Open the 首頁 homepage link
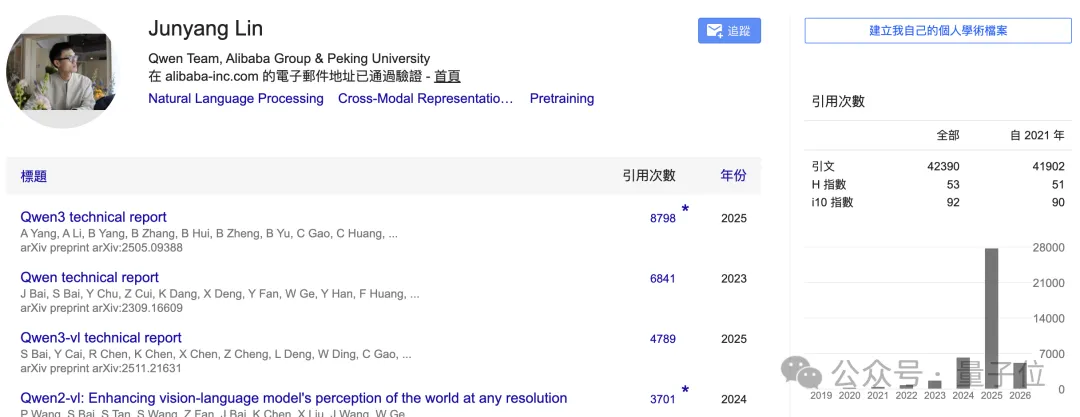The width and height of the screenshot is (1080, 417). coord(447,76)
